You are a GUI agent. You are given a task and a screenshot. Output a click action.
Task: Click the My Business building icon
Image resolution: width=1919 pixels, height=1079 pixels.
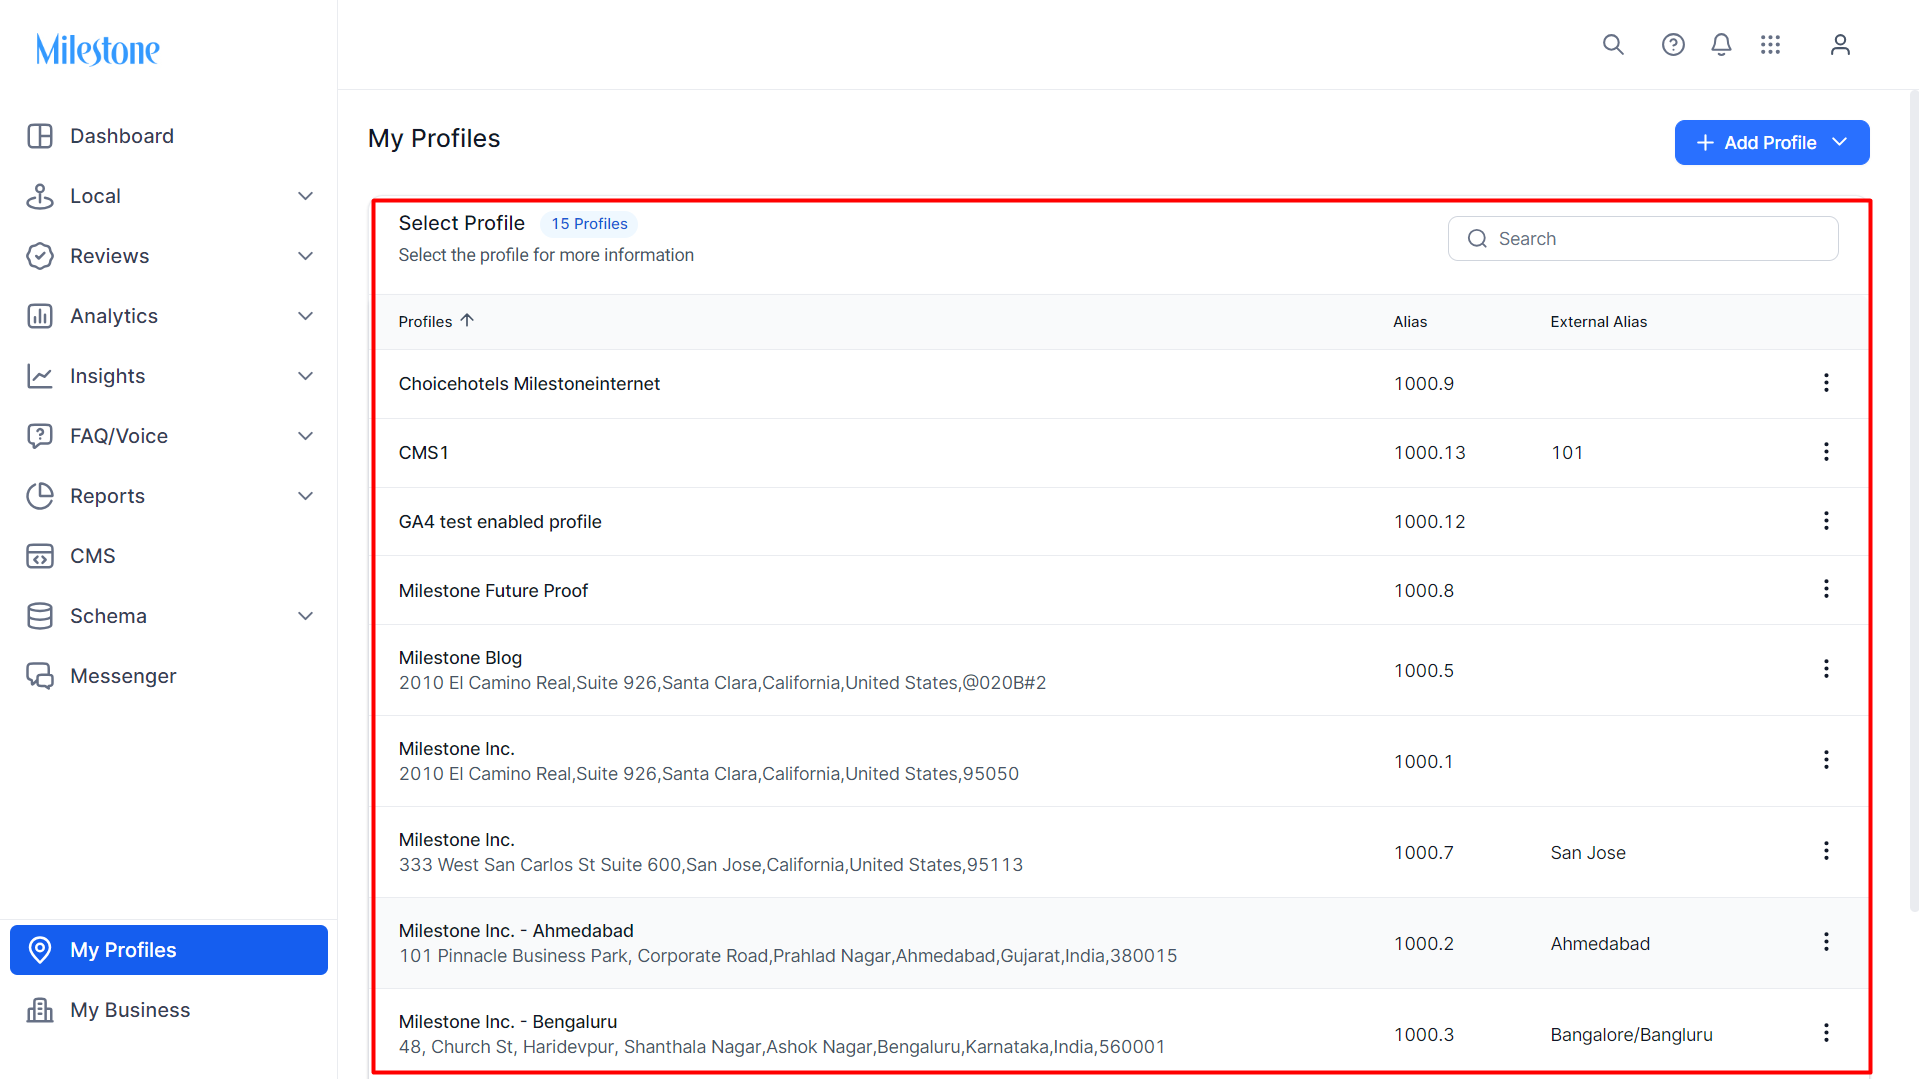click(40, 1010)
